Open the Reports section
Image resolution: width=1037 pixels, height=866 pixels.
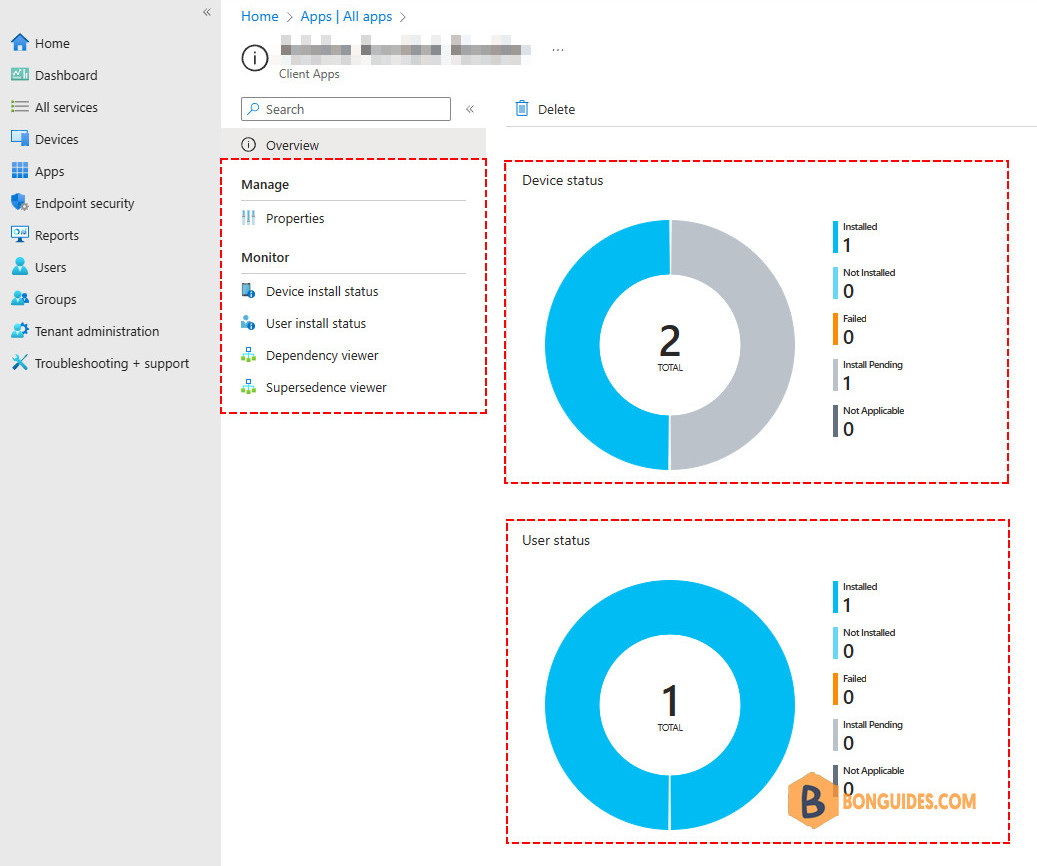point(57,235)
